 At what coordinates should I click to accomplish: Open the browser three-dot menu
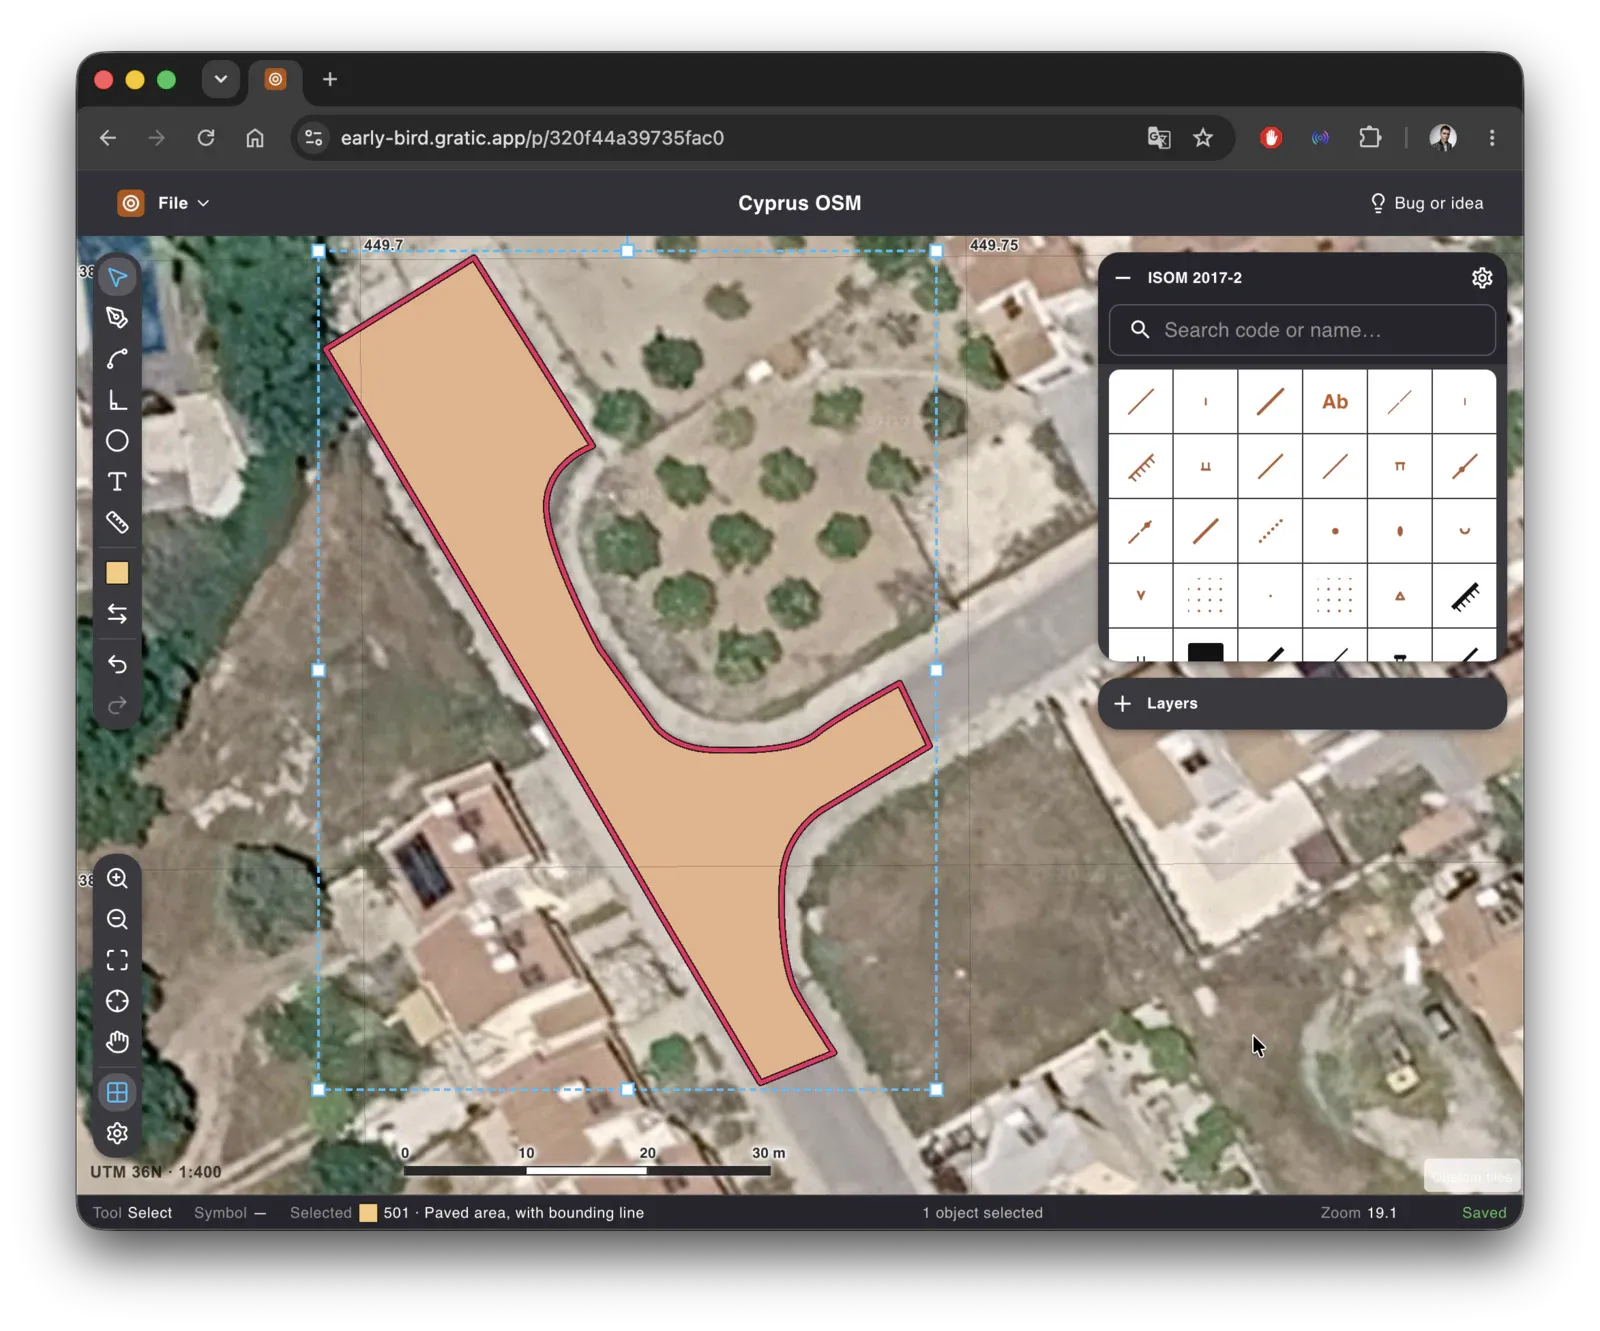(1492, 138)
